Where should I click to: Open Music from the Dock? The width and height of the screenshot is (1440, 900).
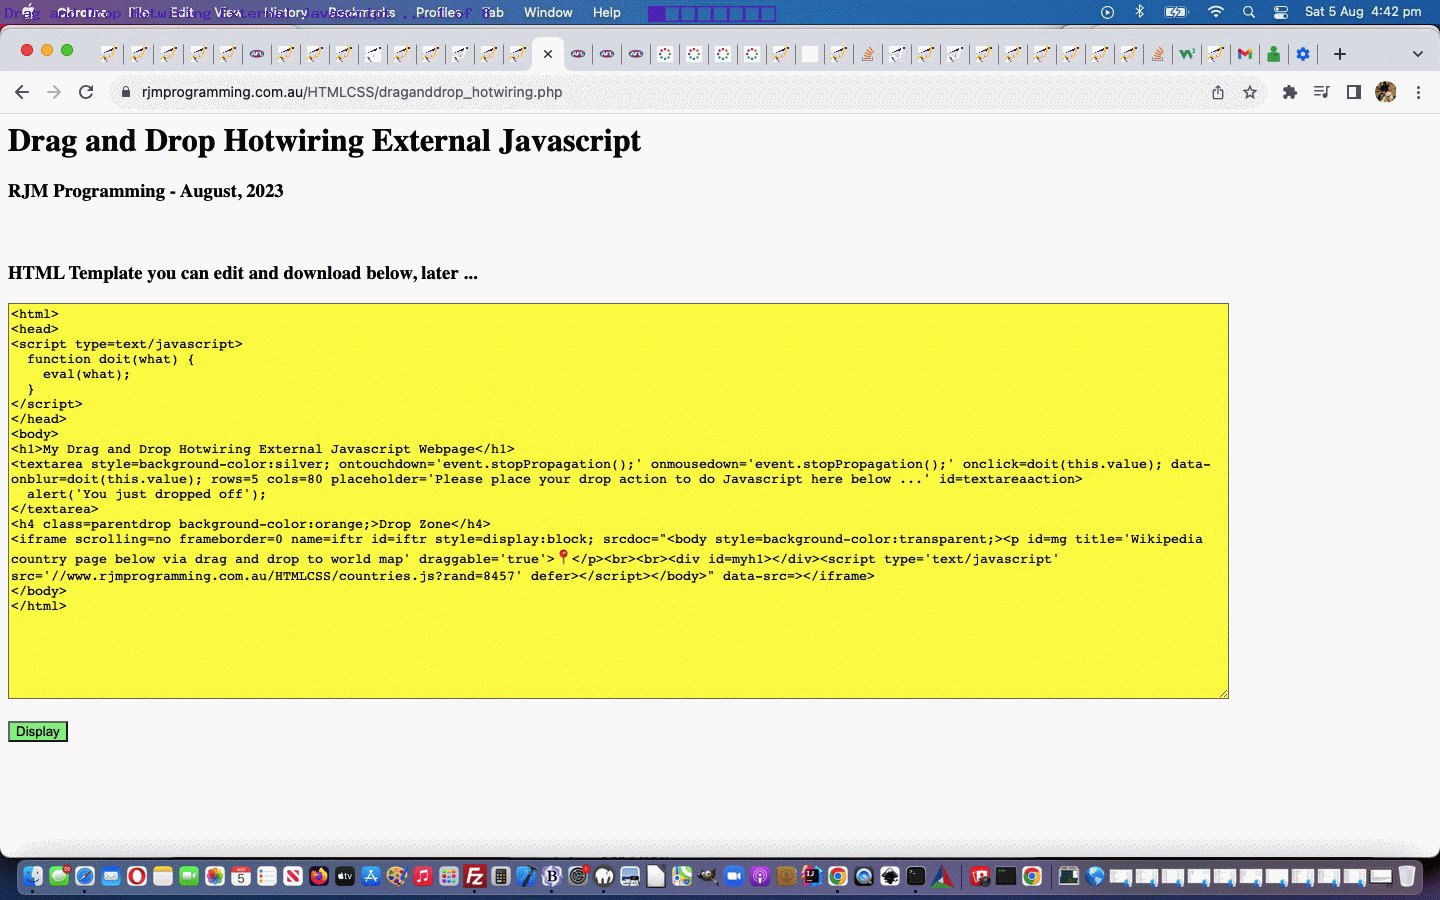[423, 877]
